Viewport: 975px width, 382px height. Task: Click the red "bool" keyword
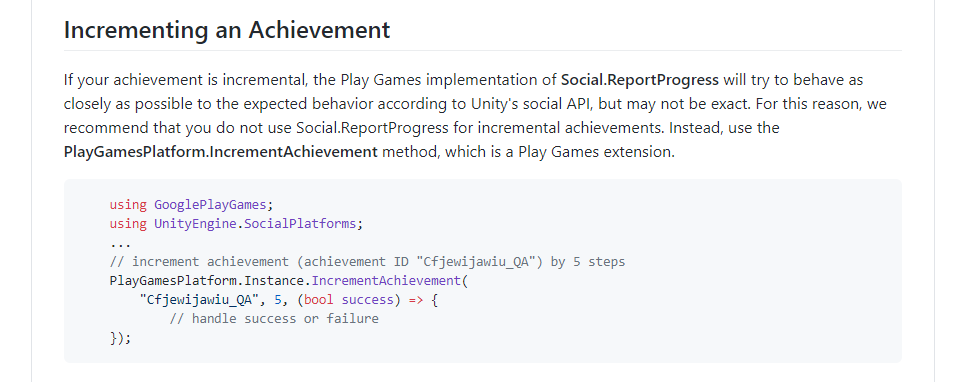coord(319,300)
